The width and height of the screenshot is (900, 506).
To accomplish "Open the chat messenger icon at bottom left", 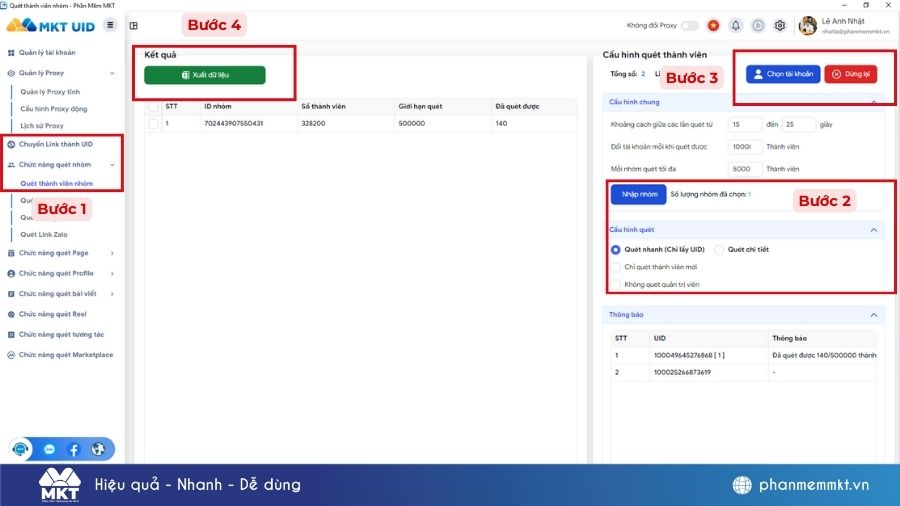I will point(49,450).
